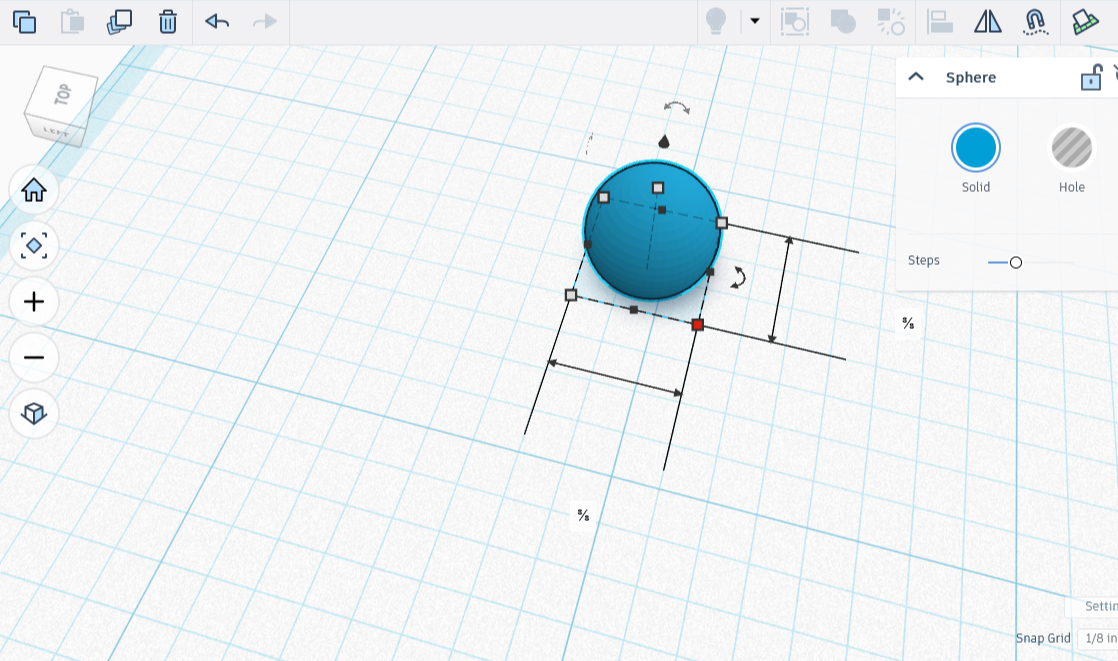The height and width of the screenshot is (661, 1118).
Task: Click the sphere width dimension field
Action: pyautogui.click(x=585, y=517)
